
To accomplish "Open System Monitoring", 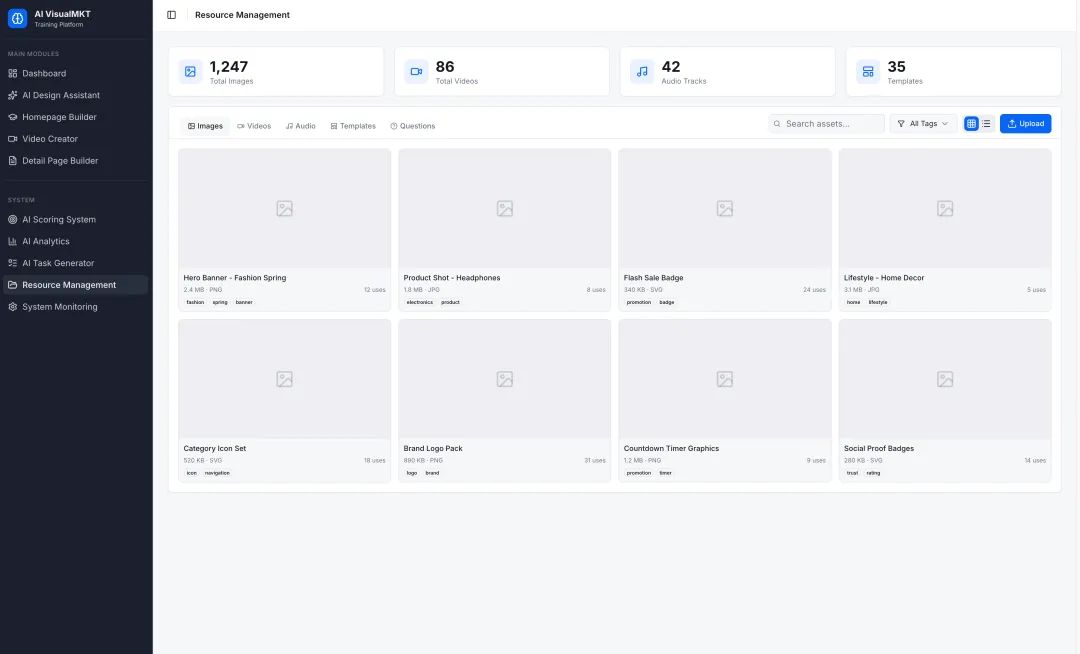I will click(75, 307).
